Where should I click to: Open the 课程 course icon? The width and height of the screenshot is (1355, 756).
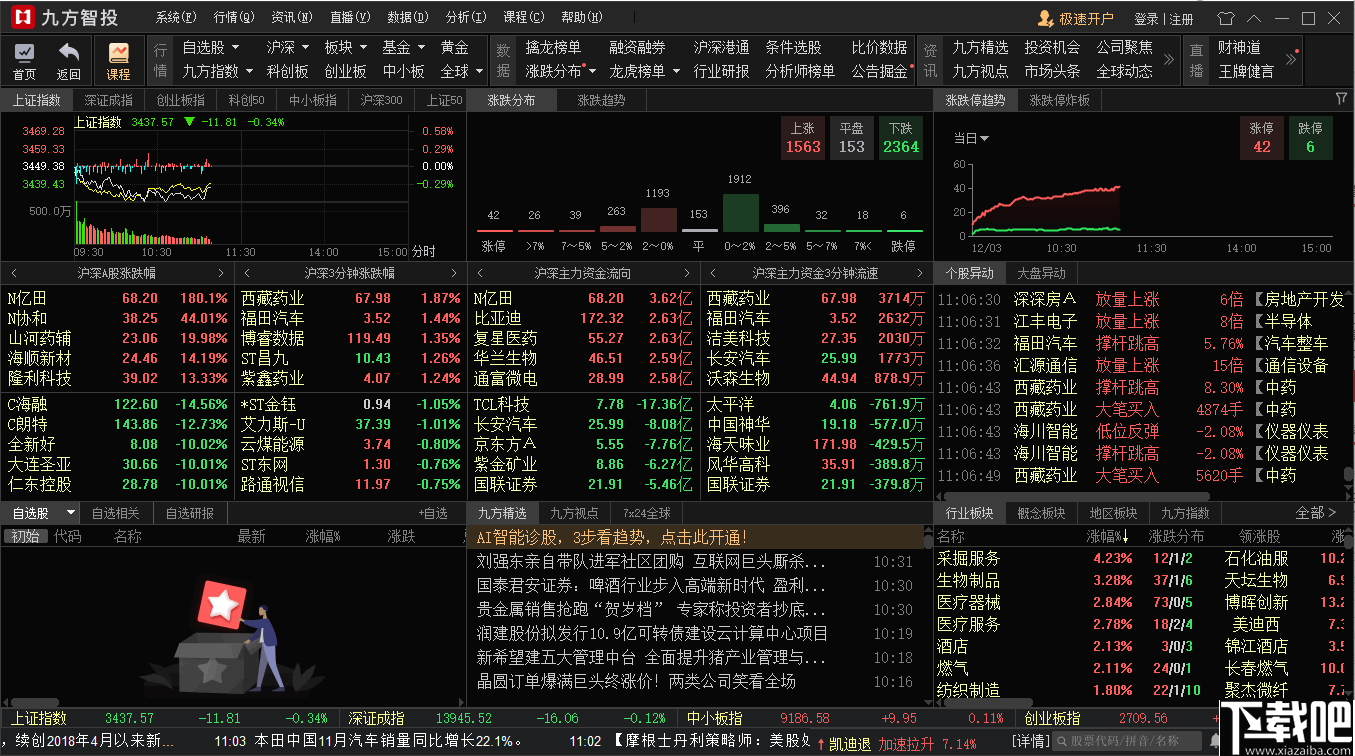118,52
